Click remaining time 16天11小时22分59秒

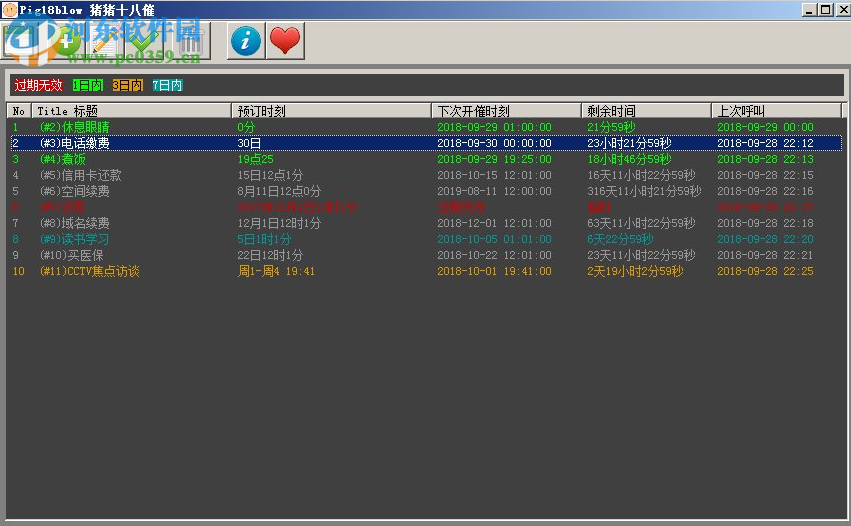[641, 175]
